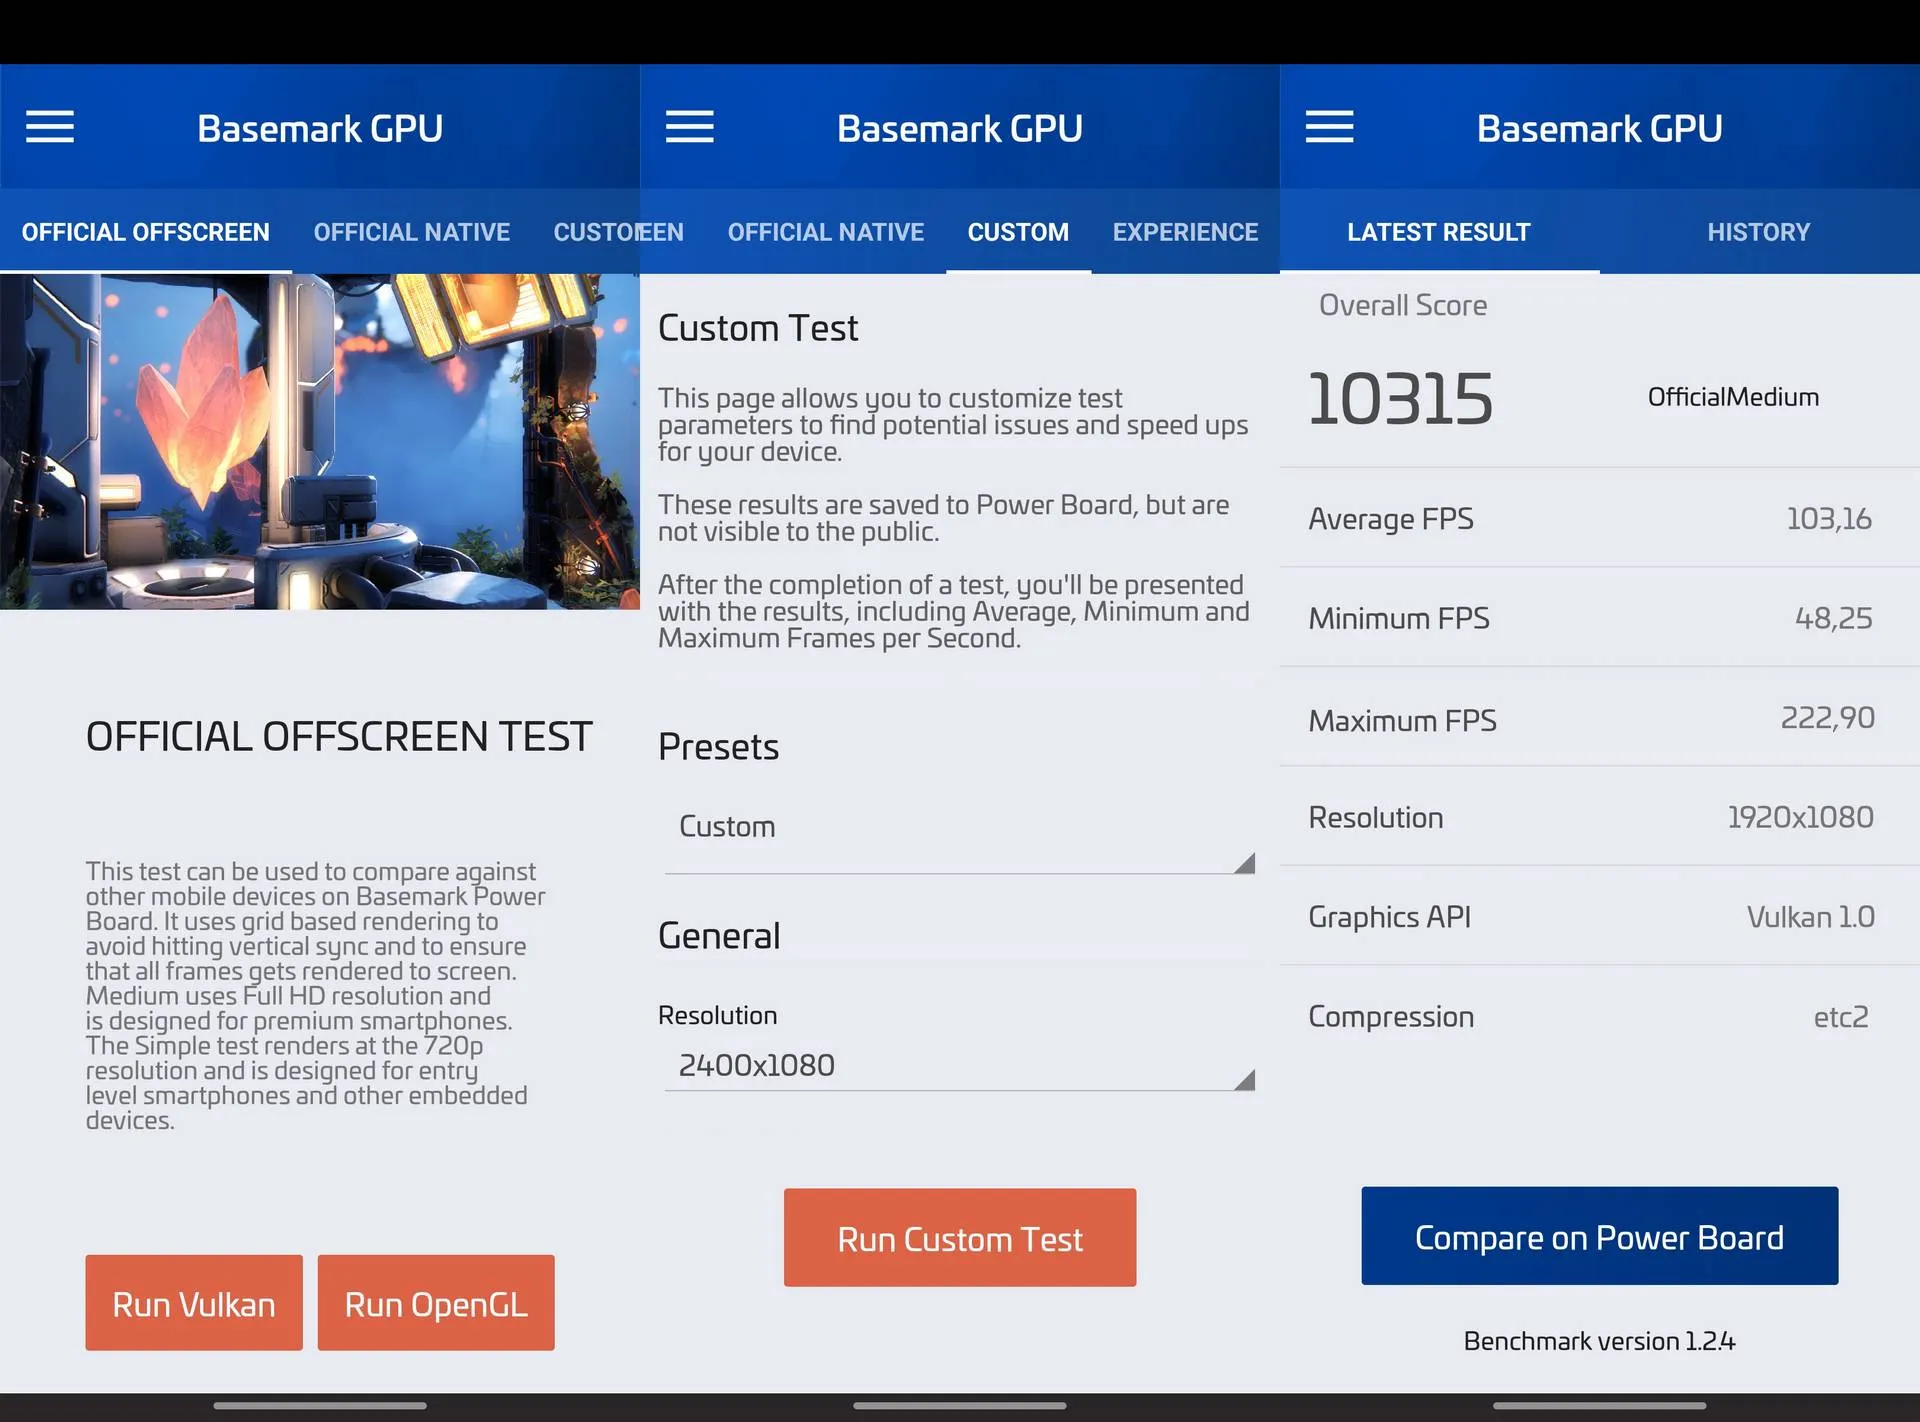Click the General section heading
This screenshot has height=1422, width=1920.
[719, 936]
